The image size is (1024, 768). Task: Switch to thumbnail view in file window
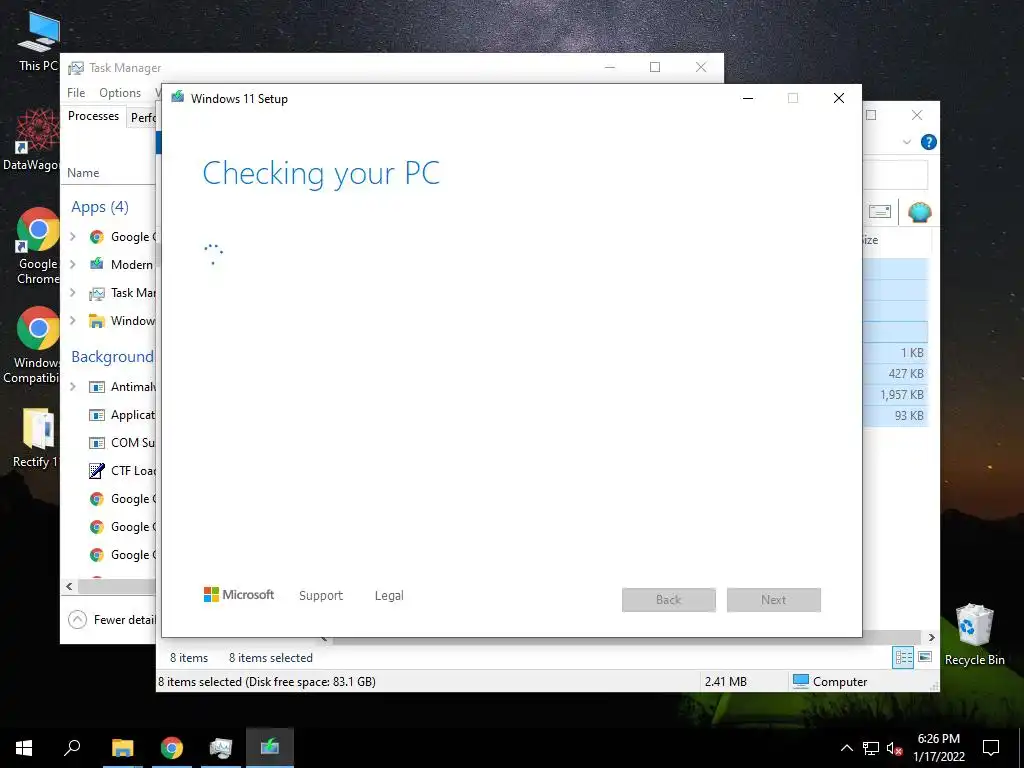pos(925,657)
